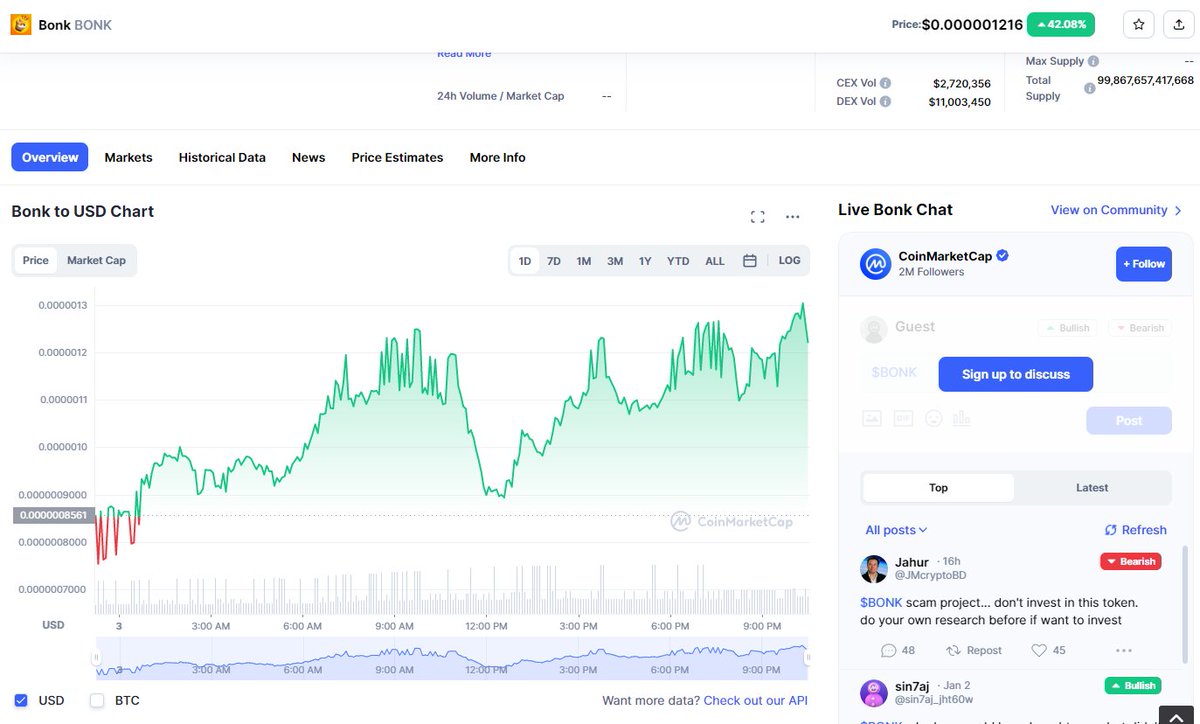
Task: Select the YTD time range
Action: (678, 261)
